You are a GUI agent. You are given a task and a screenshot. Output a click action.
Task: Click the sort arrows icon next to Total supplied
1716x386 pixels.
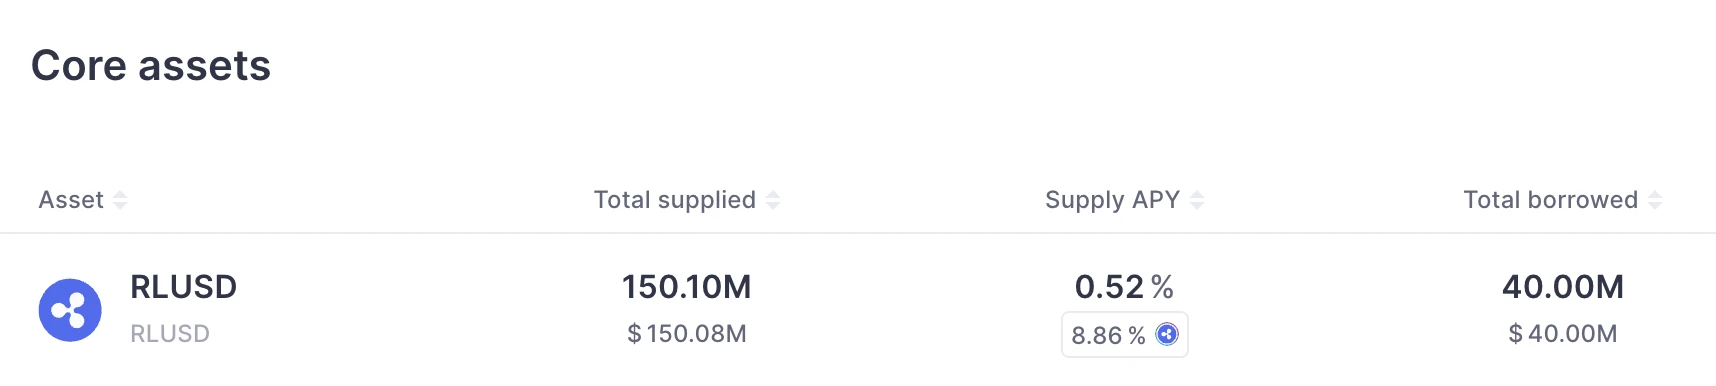[x=773, y=200]
